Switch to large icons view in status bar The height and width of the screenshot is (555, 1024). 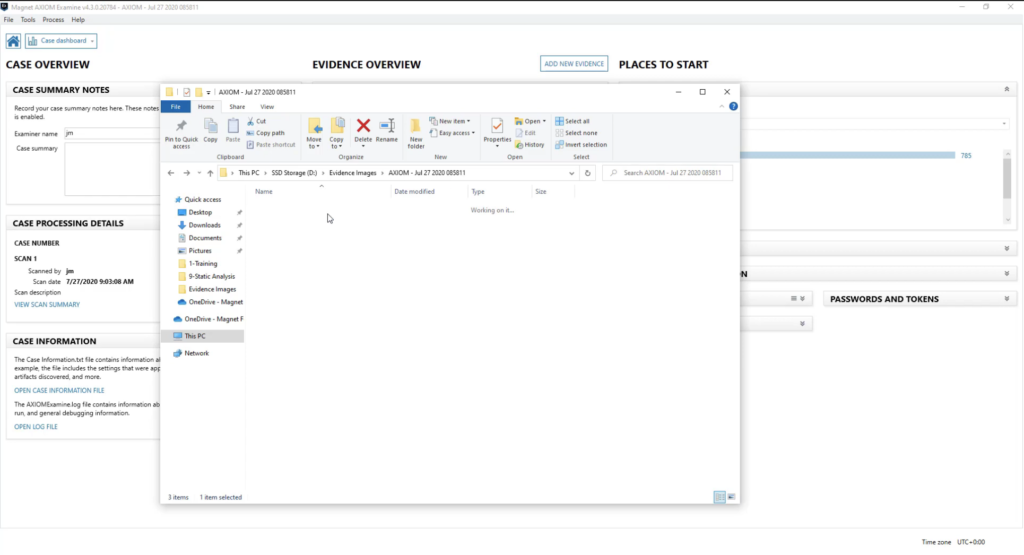tap(731, 498)
